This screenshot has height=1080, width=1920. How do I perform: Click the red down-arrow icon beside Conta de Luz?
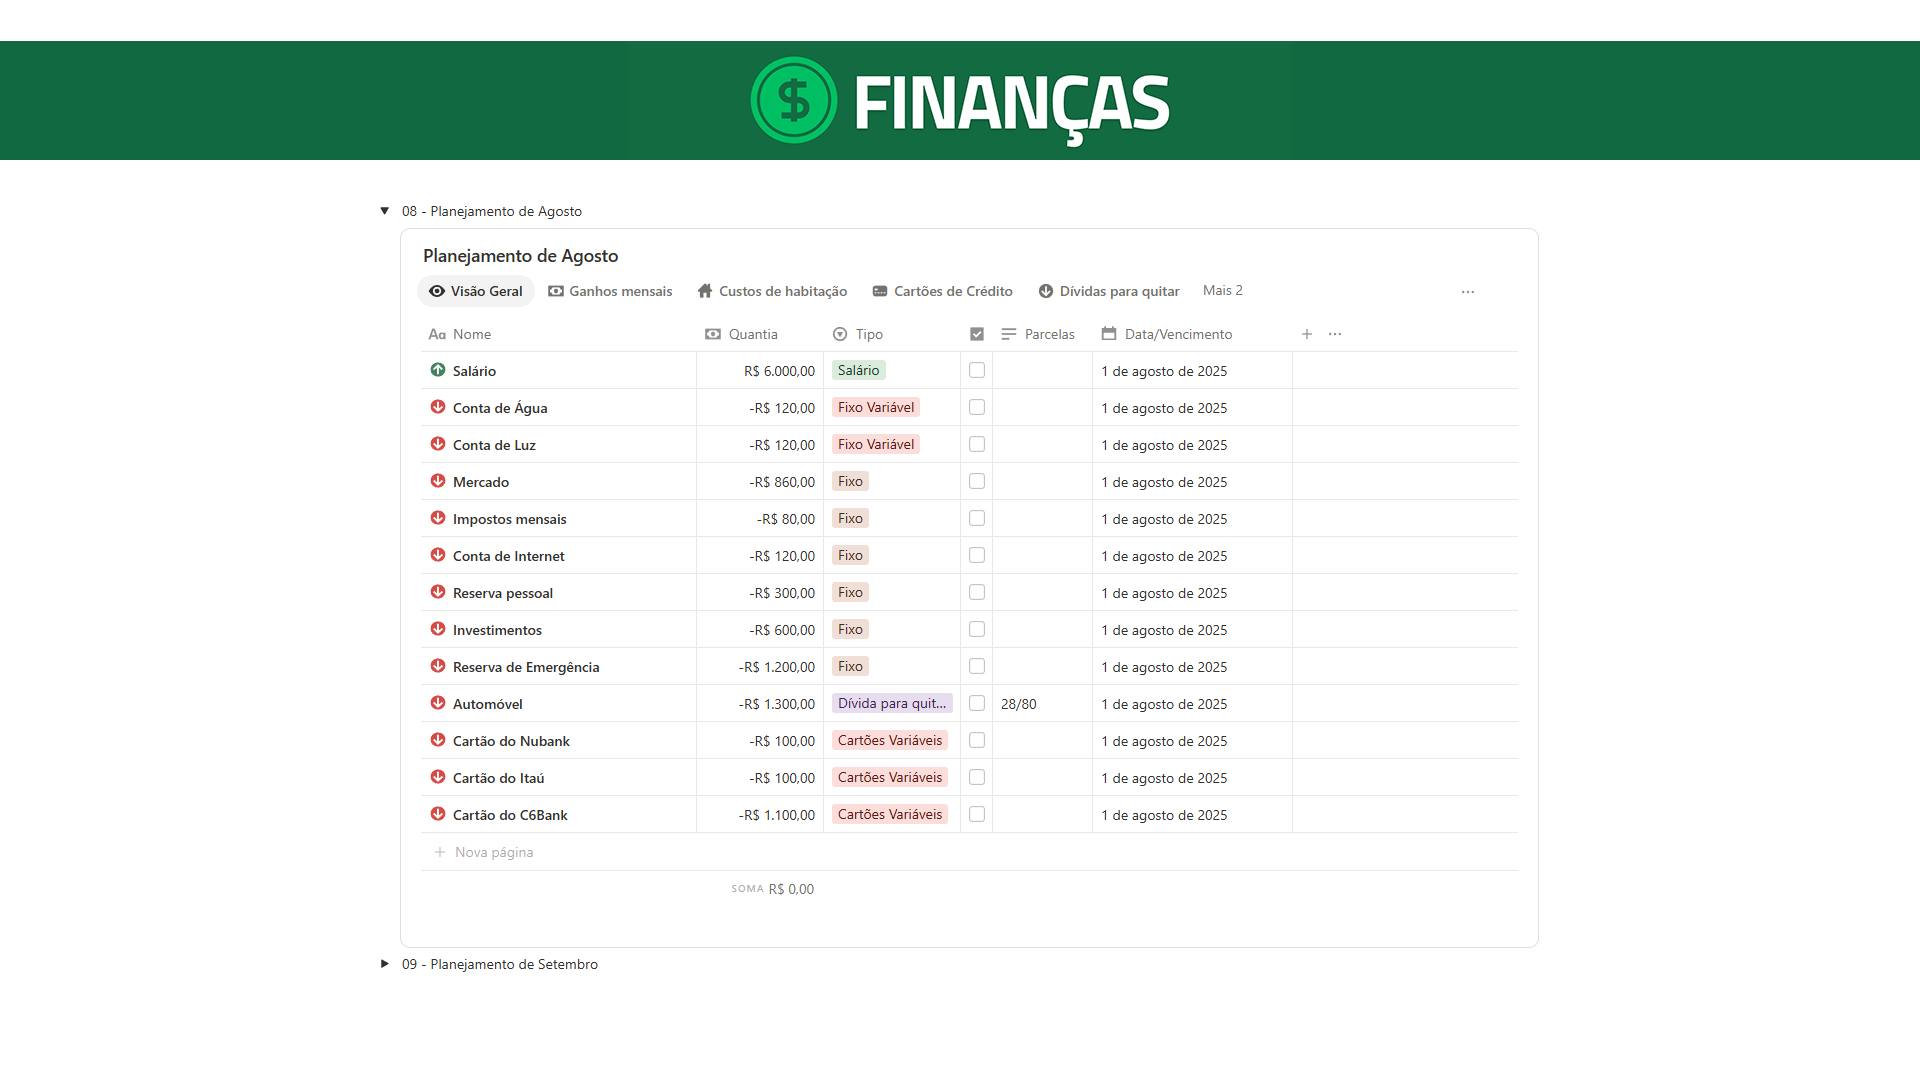tap(438, 444)
